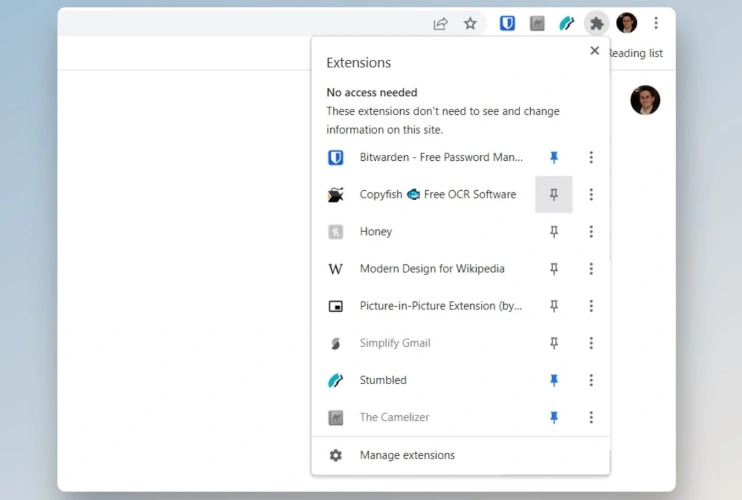Click the Stumbled feather icon in the toolbar
The height and width of the screenshot is (500, 742).
point(567,23)
